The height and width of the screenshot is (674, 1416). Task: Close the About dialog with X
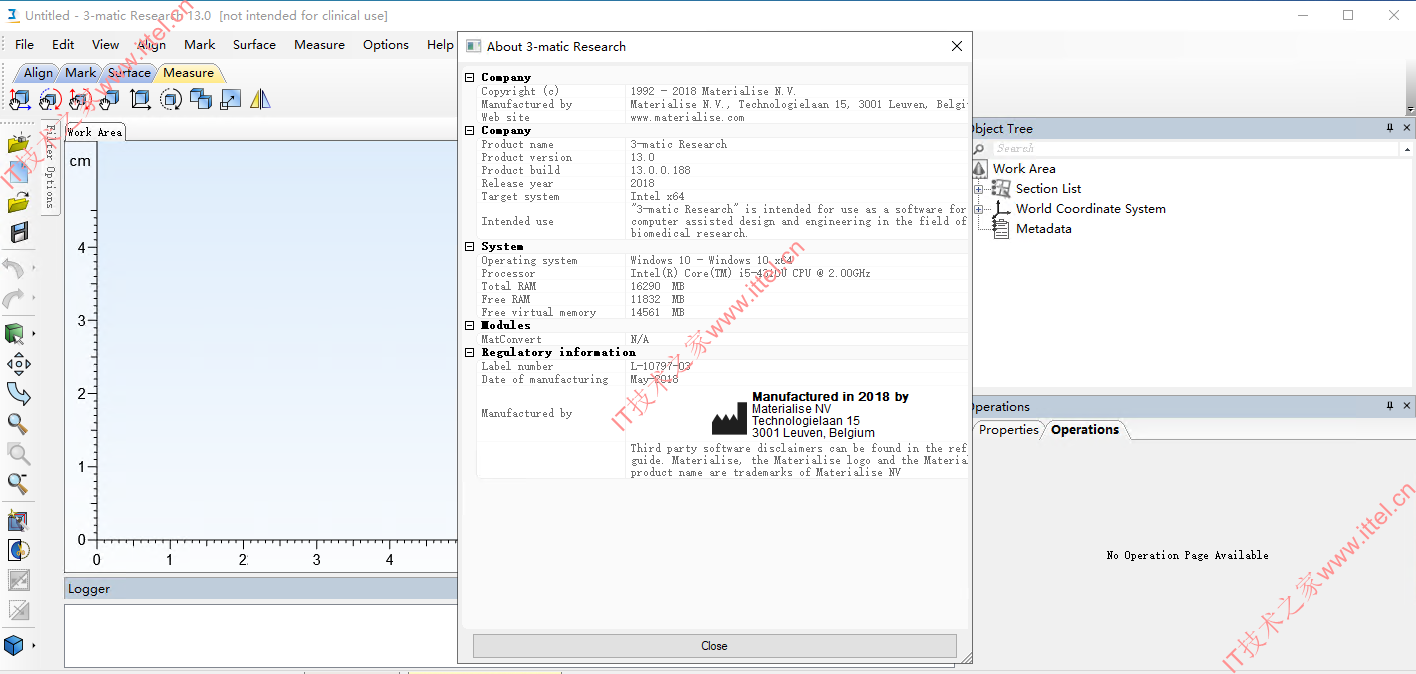click(957, 46)
